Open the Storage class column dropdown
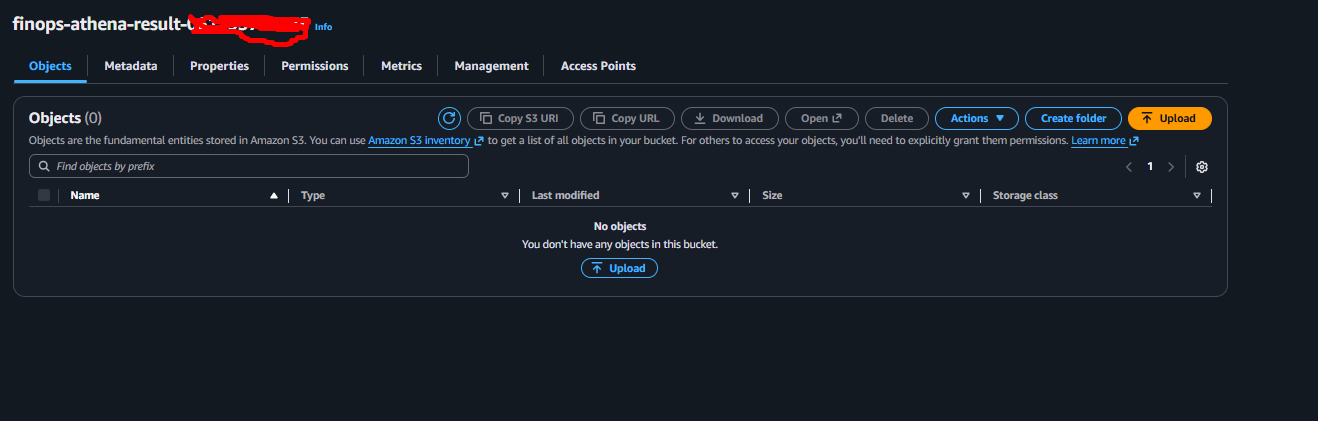The height and width of the screenshot is (421, 1318). coord(1197,196)
